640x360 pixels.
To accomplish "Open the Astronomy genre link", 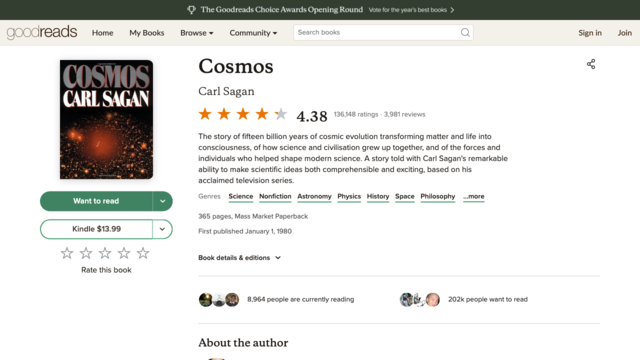I will tap(314, 197).
